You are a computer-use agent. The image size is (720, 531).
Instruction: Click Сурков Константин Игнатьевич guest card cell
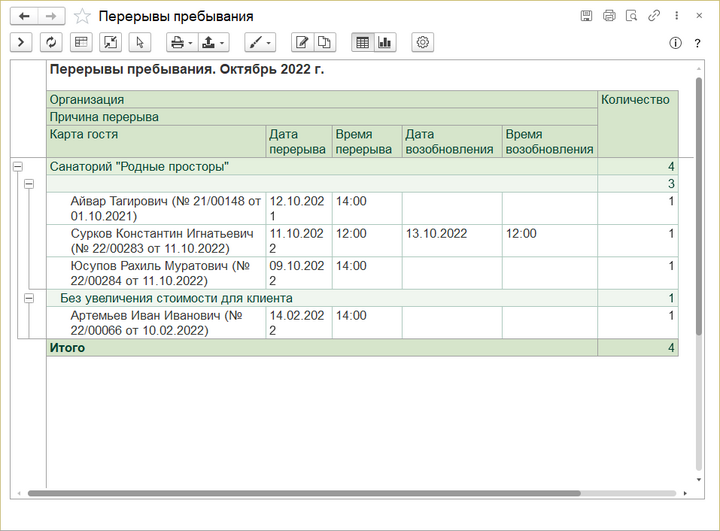click(156, 241)
